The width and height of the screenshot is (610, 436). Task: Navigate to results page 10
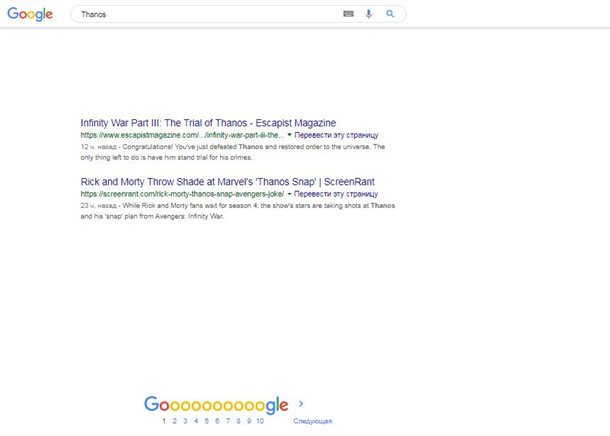pyautogui.click(x=260, y=422)
